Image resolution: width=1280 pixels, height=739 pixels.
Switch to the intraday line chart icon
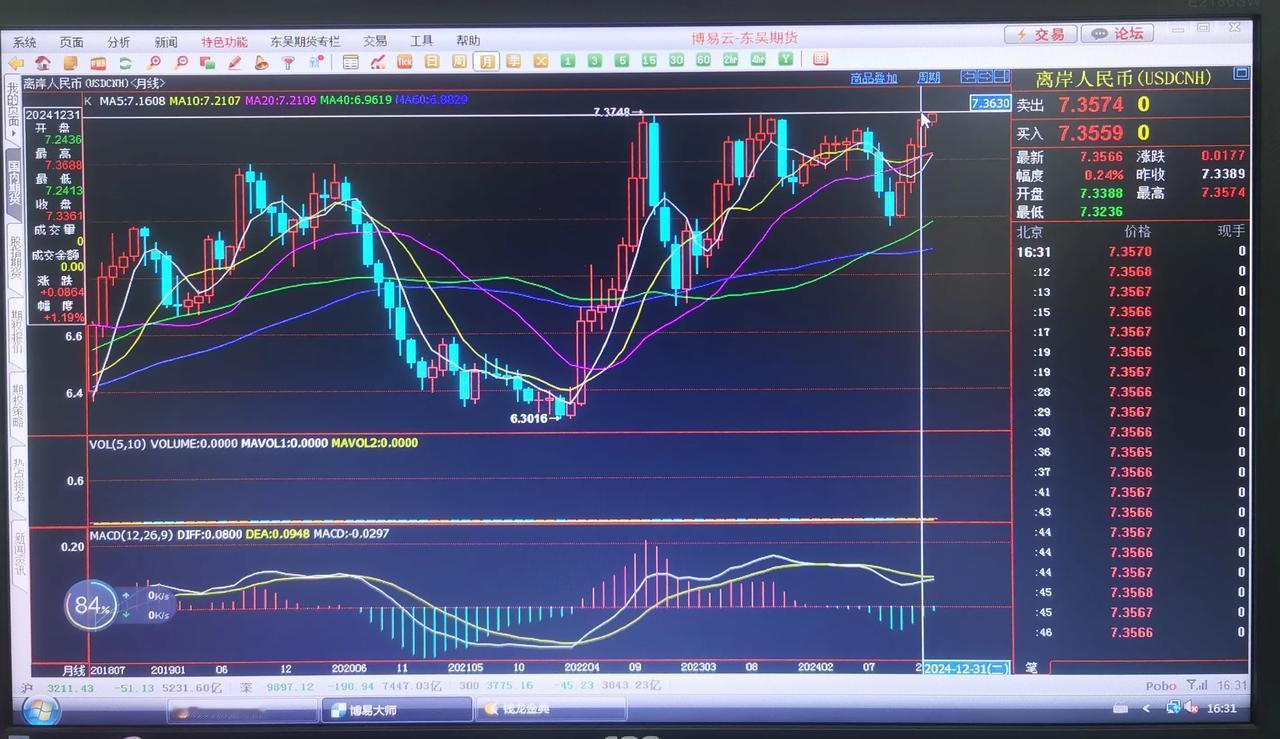click(378, 62)
